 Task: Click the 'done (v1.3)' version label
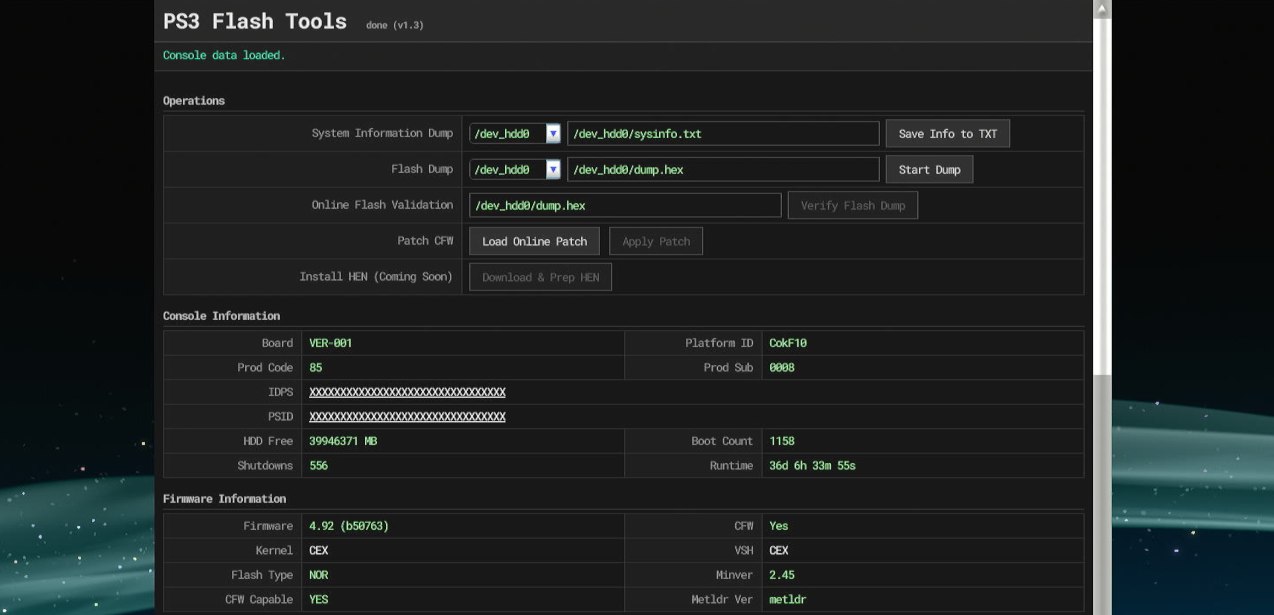[395, 25]
